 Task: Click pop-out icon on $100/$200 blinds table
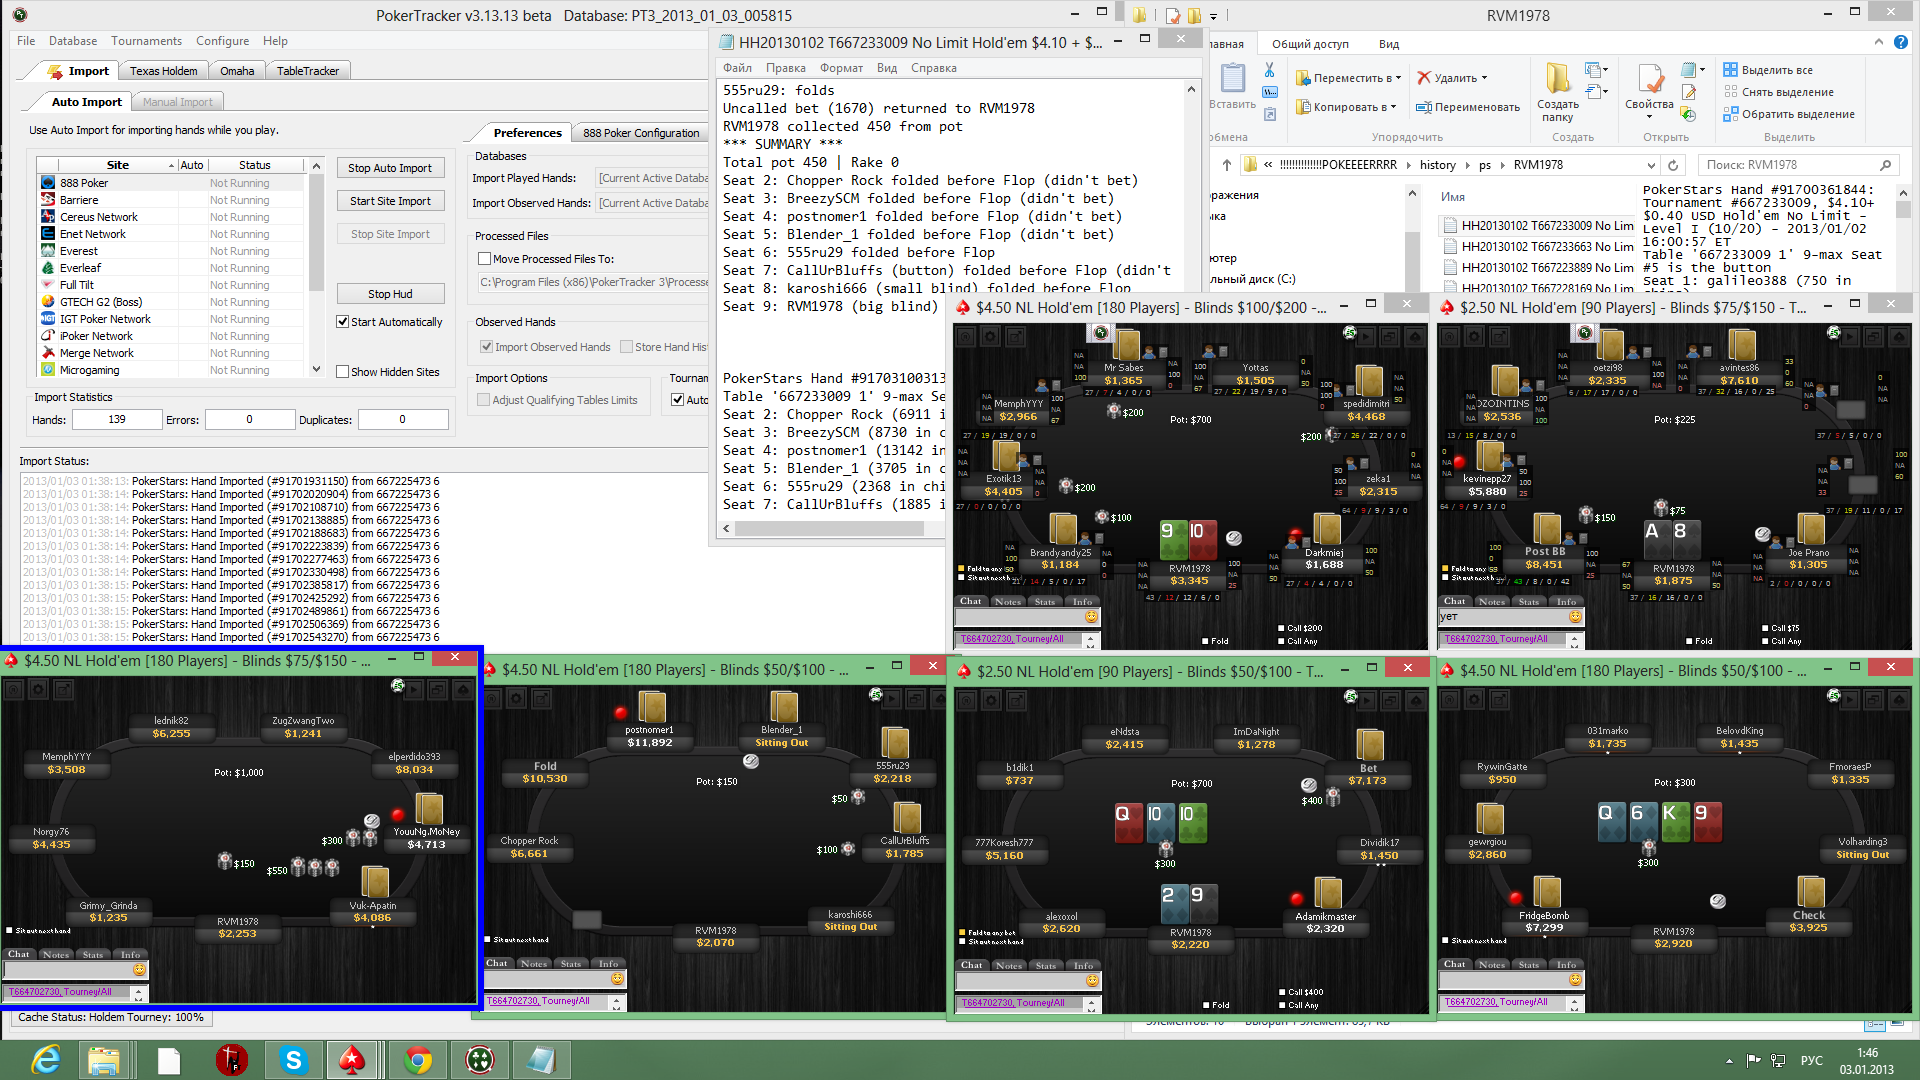click(x=1014, y=336)
